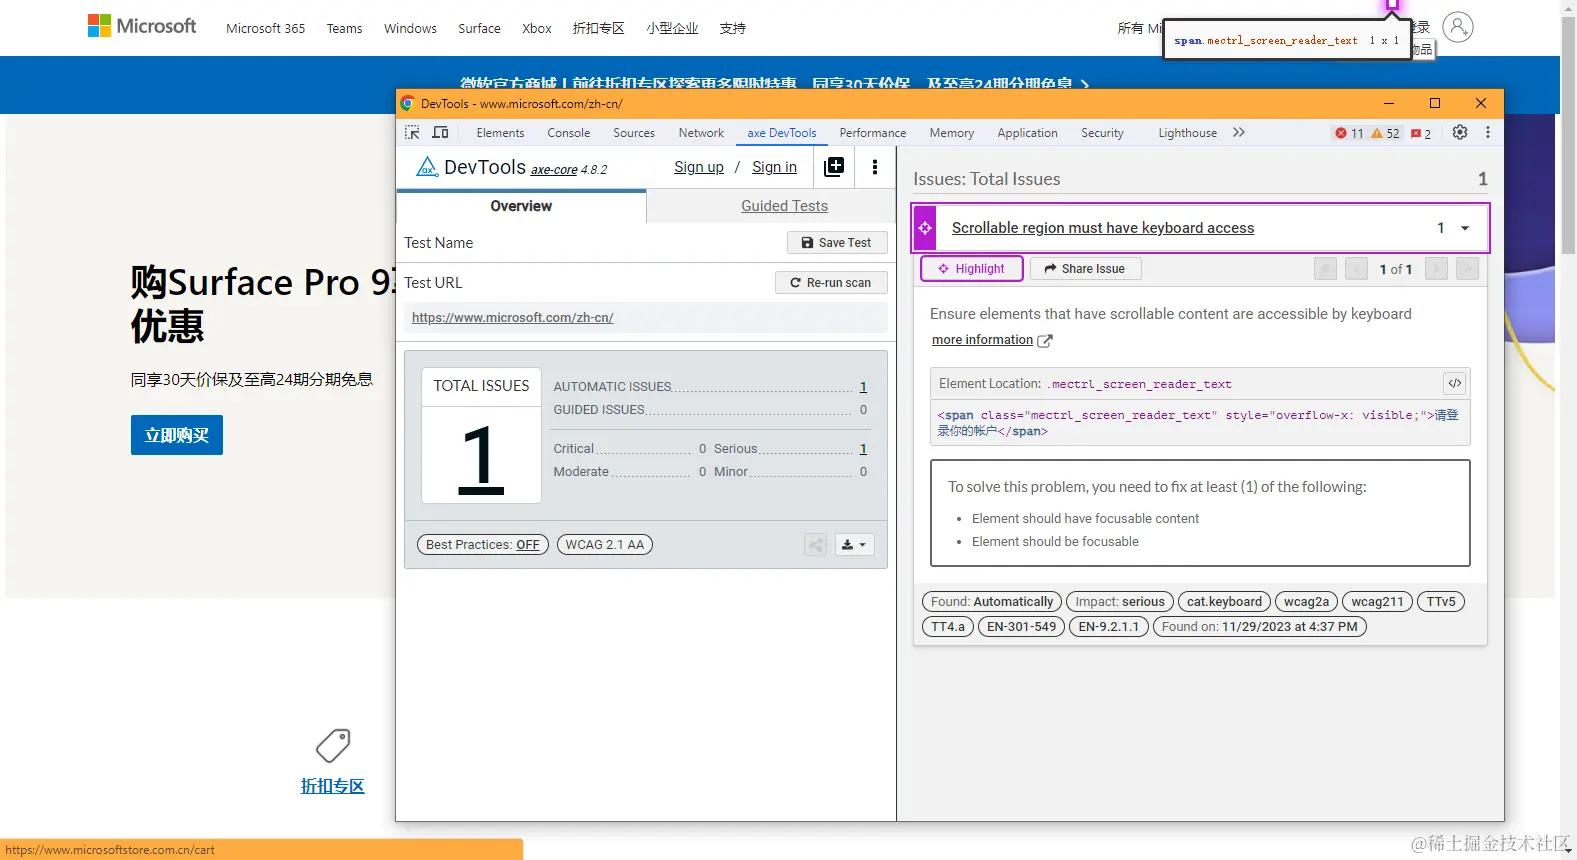Select the Overview tab
The image size is (1577, 860).
coord(521,206)
